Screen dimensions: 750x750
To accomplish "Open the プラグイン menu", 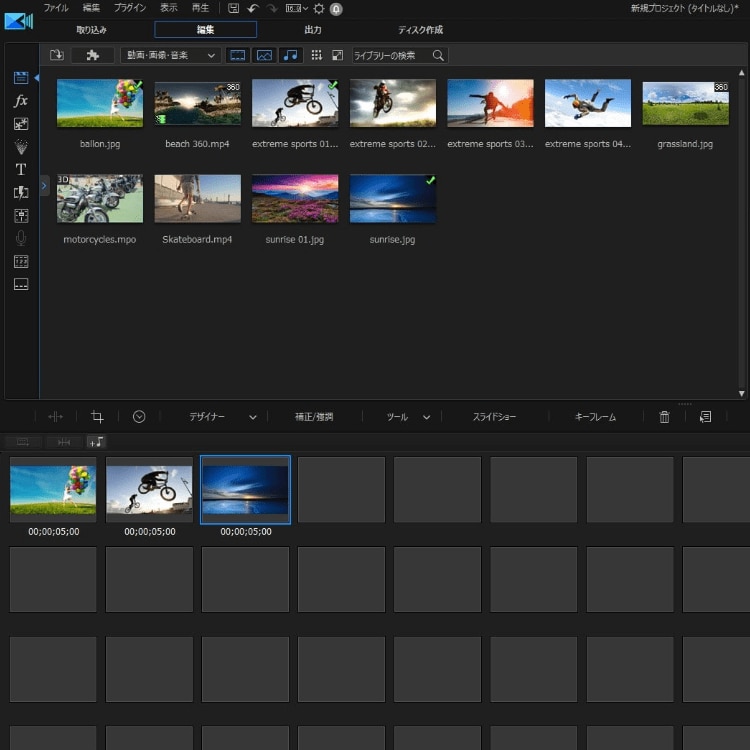I will pos(130,8).
